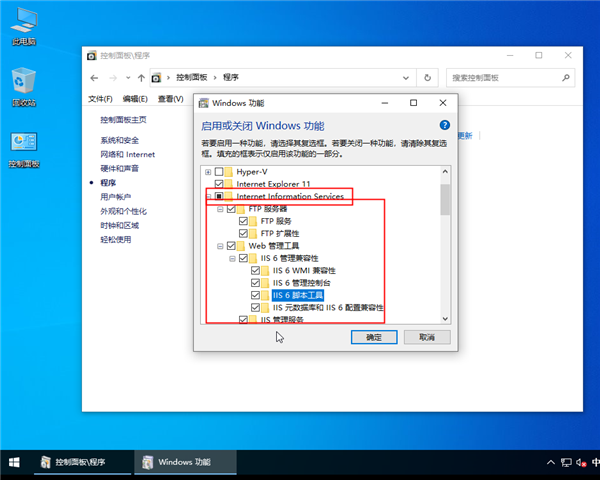This screenshot has width=600, height=480.
Task: Click the back navigation arrow
Action: tap(95, 77)
